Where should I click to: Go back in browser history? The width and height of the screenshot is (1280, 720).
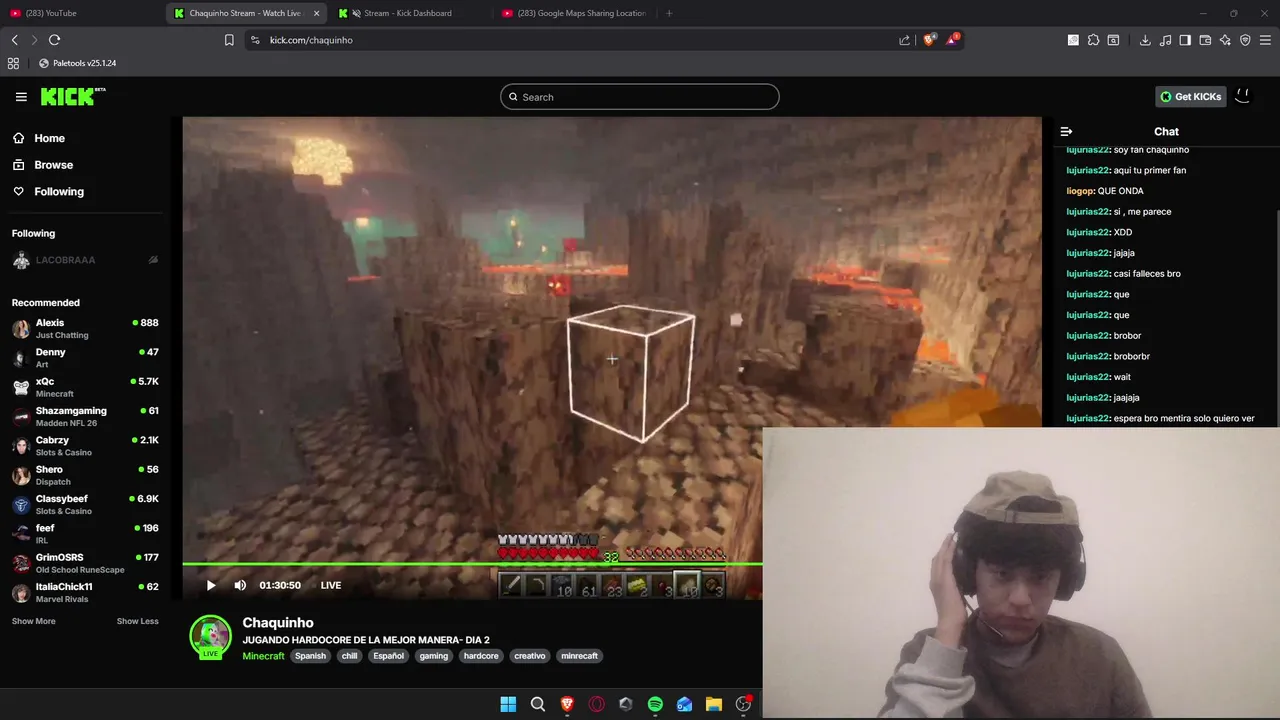click(x=15, y=40)
